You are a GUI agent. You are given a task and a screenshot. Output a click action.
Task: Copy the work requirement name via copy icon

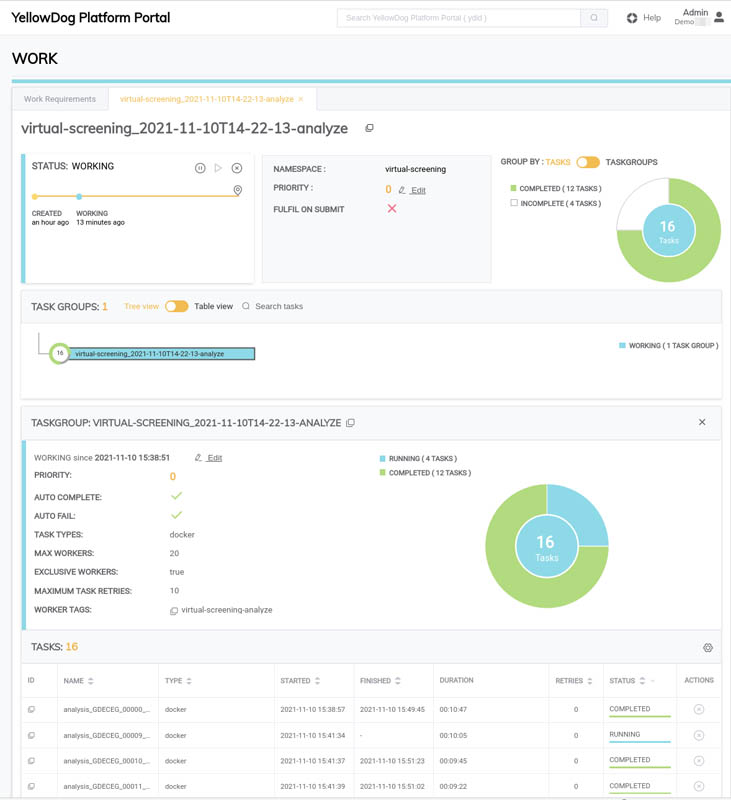click(369, 129)
